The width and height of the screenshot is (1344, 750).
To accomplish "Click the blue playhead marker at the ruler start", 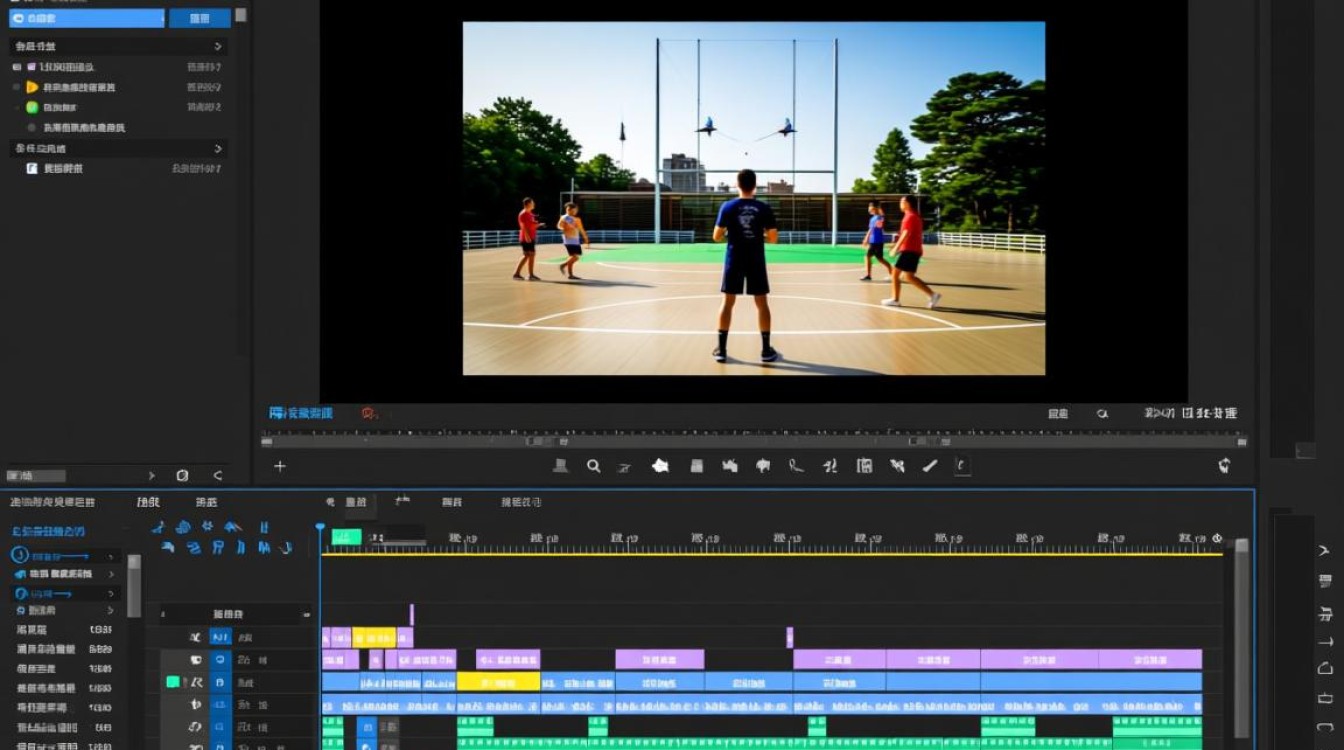I will point(320,527).
